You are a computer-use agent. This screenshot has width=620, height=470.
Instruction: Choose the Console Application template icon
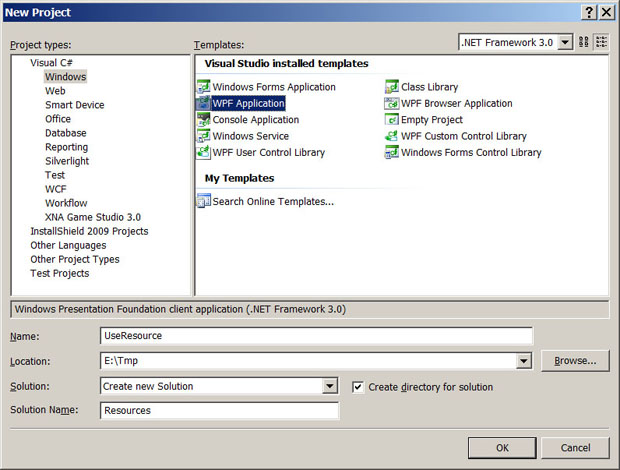203,119
